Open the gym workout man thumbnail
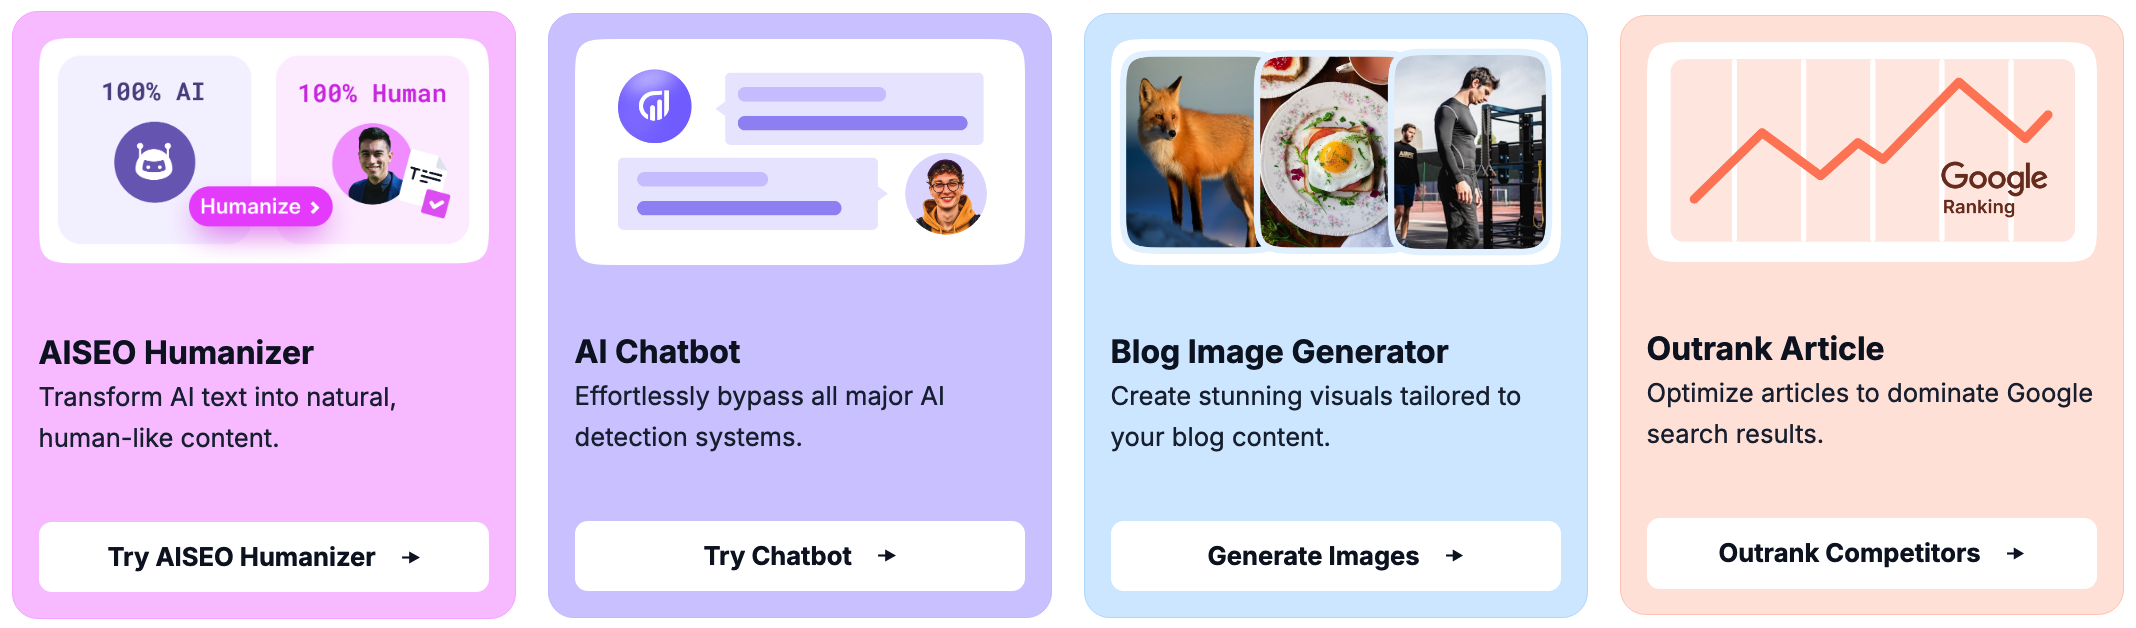Image resolution: width=2136 pixels, height=628 pixels. [1469, 152]
